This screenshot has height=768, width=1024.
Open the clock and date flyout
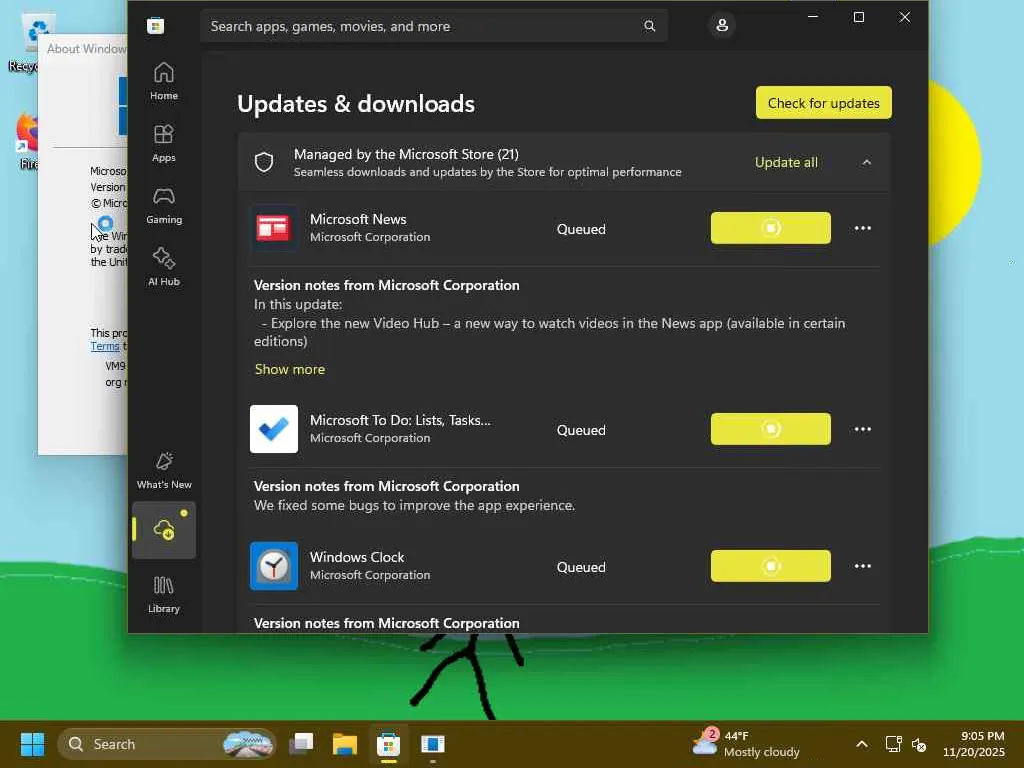click(973, 744)
